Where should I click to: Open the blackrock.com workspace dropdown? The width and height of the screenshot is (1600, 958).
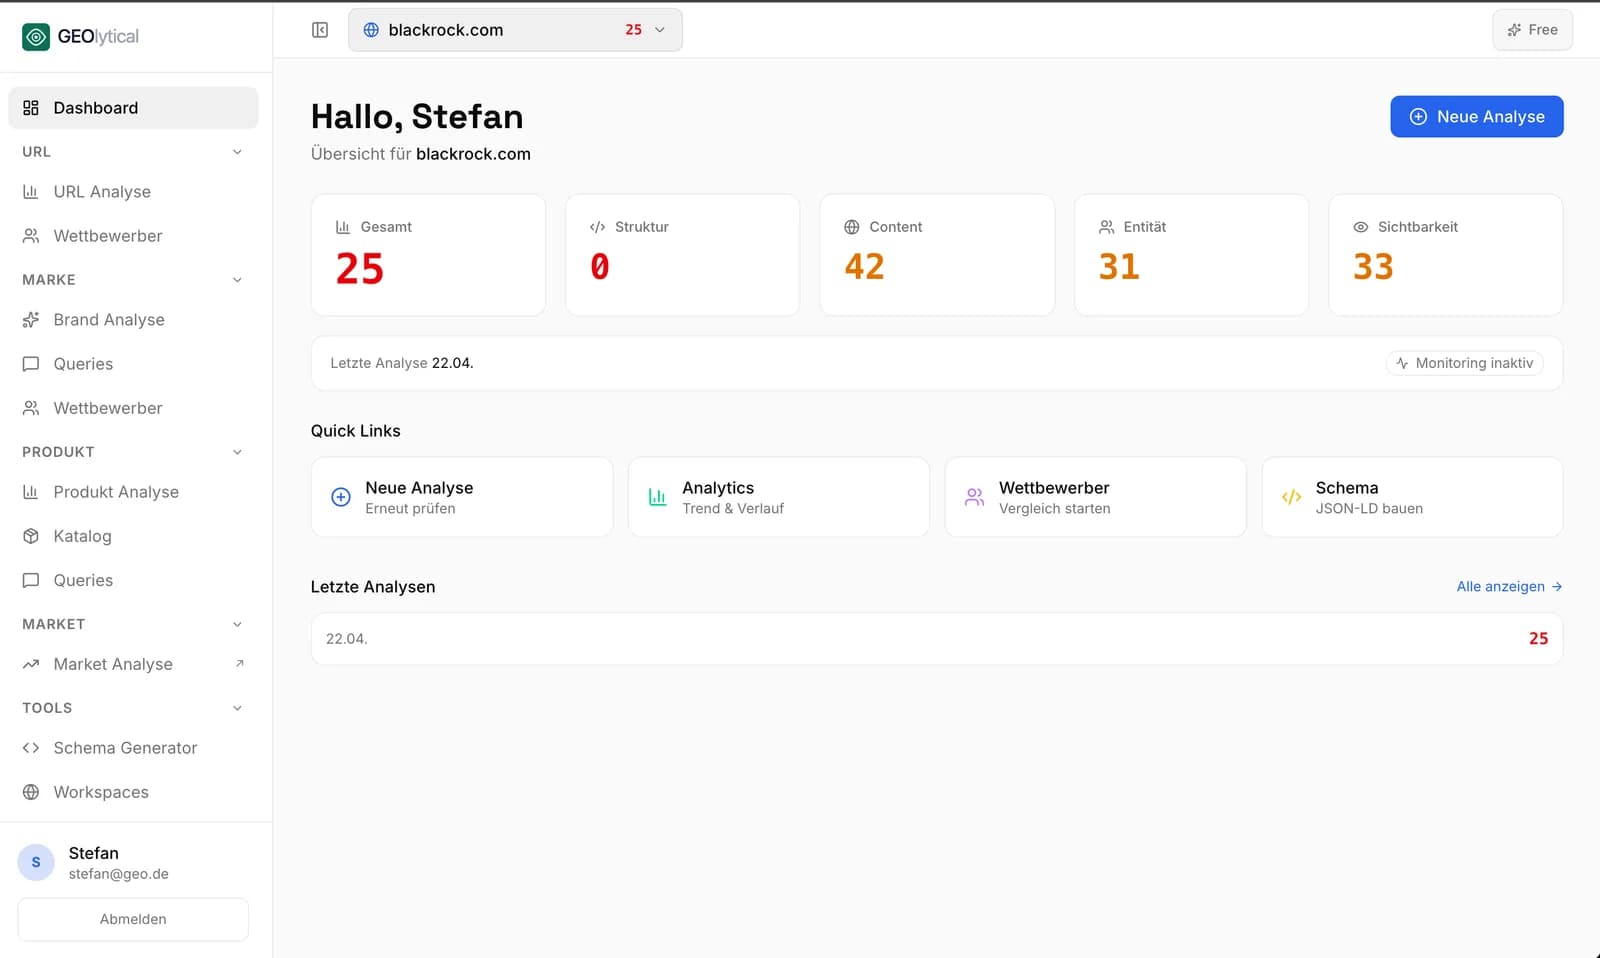click(x=515, y=30)
